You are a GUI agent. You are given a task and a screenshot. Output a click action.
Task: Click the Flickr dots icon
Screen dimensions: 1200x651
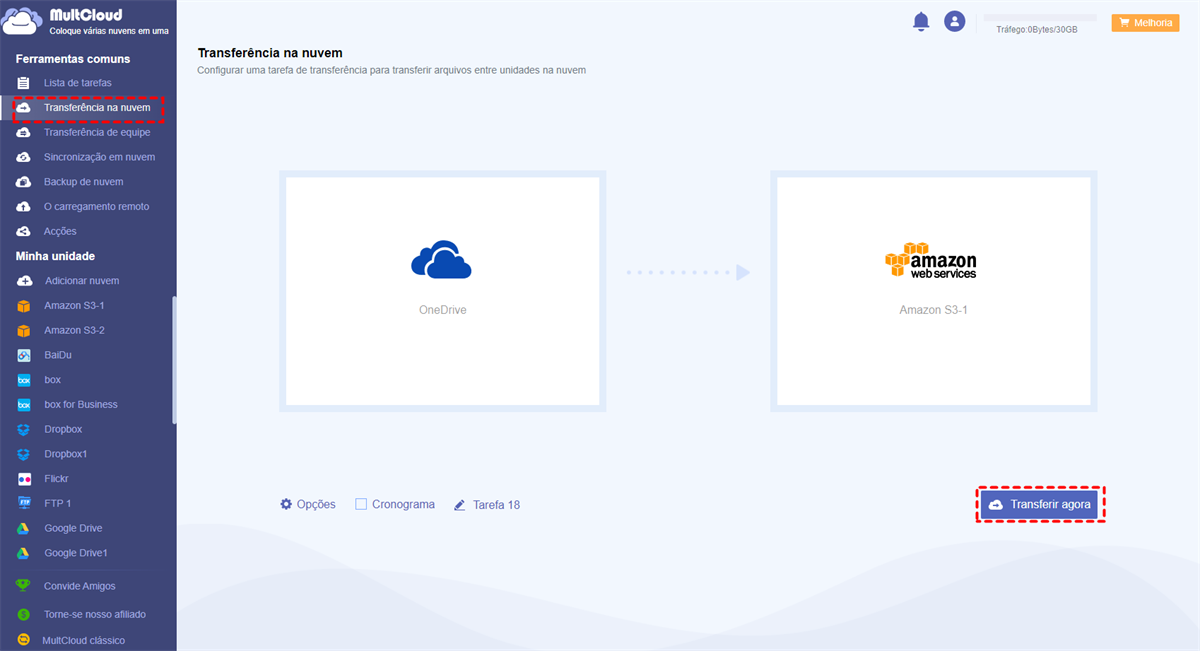[24, 479]
